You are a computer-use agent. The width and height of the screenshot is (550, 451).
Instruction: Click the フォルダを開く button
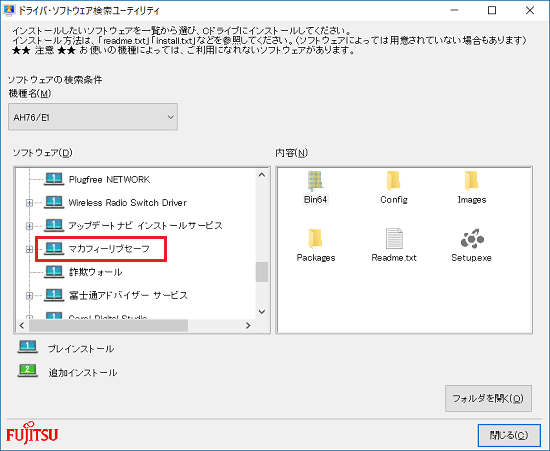tap(488, 398)
